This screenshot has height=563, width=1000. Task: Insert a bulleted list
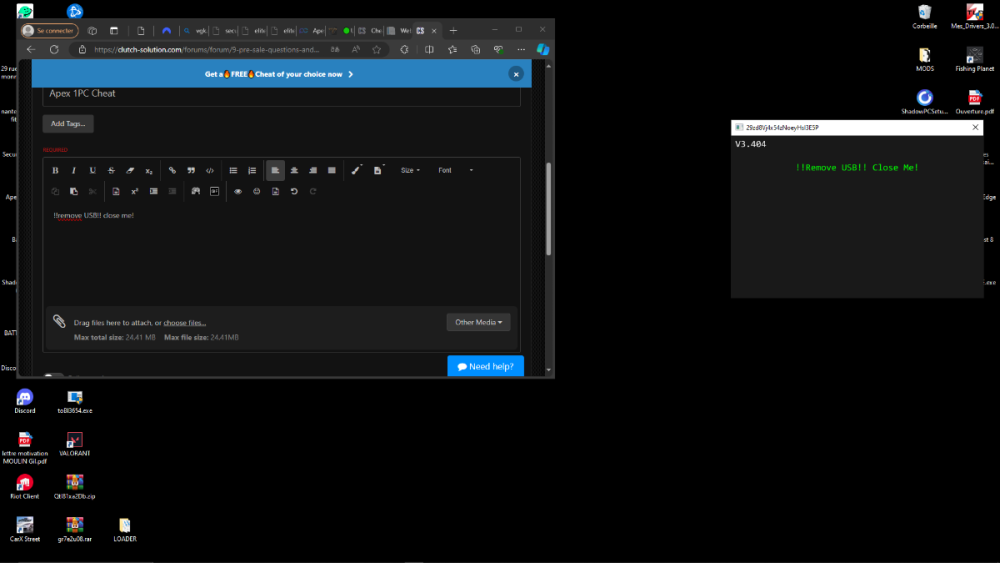coord(233,171)
